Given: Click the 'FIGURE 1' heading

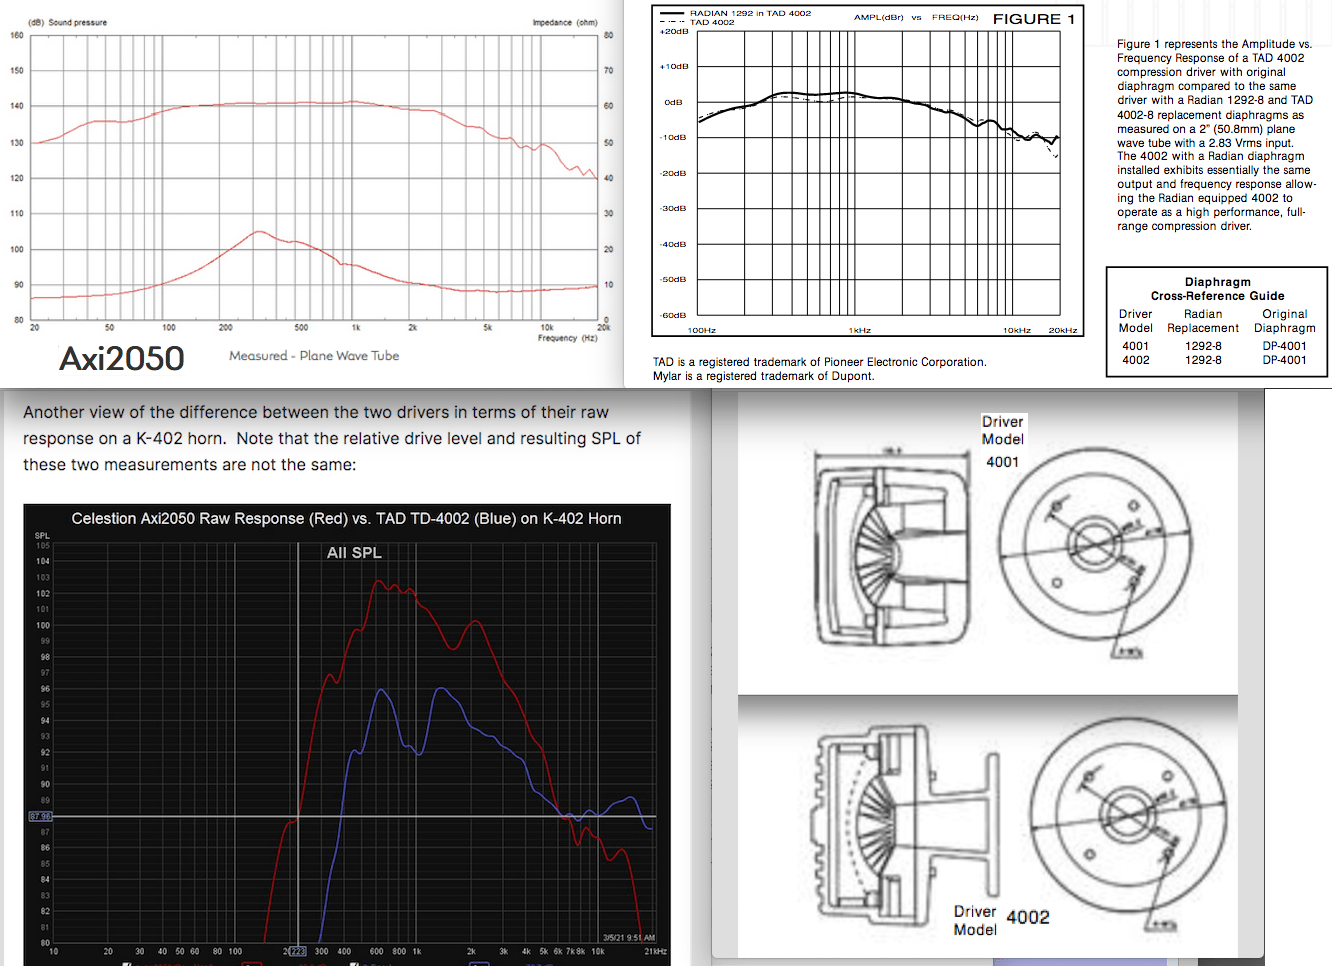Looking at the screenshot, I should click(1034, 19).
